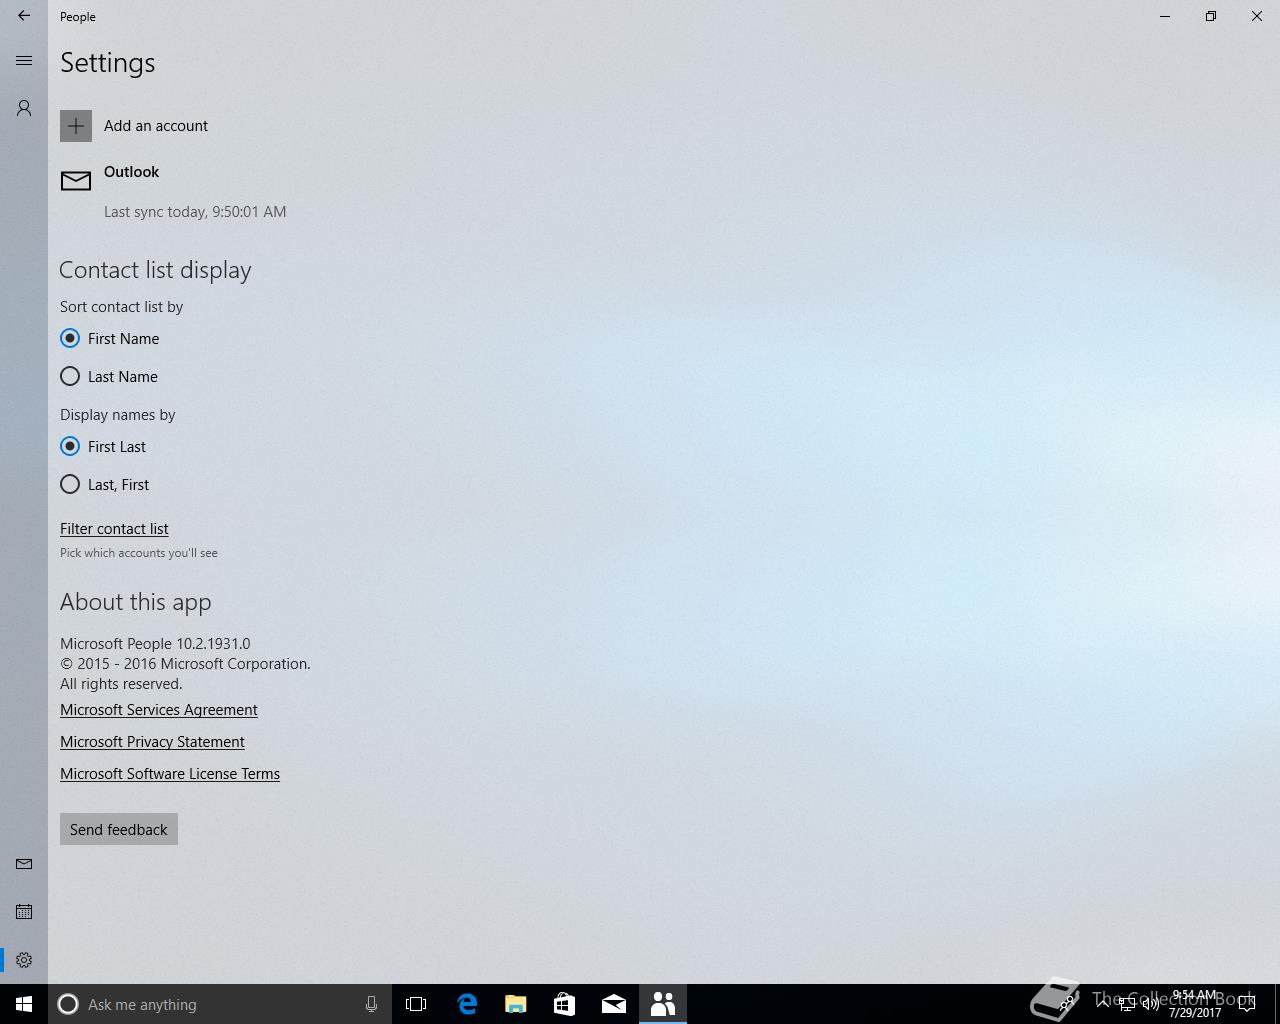Restore down the People window
Image resolution: width=1280 pixels, height=1024 pixels.
tap(1211, 16)
